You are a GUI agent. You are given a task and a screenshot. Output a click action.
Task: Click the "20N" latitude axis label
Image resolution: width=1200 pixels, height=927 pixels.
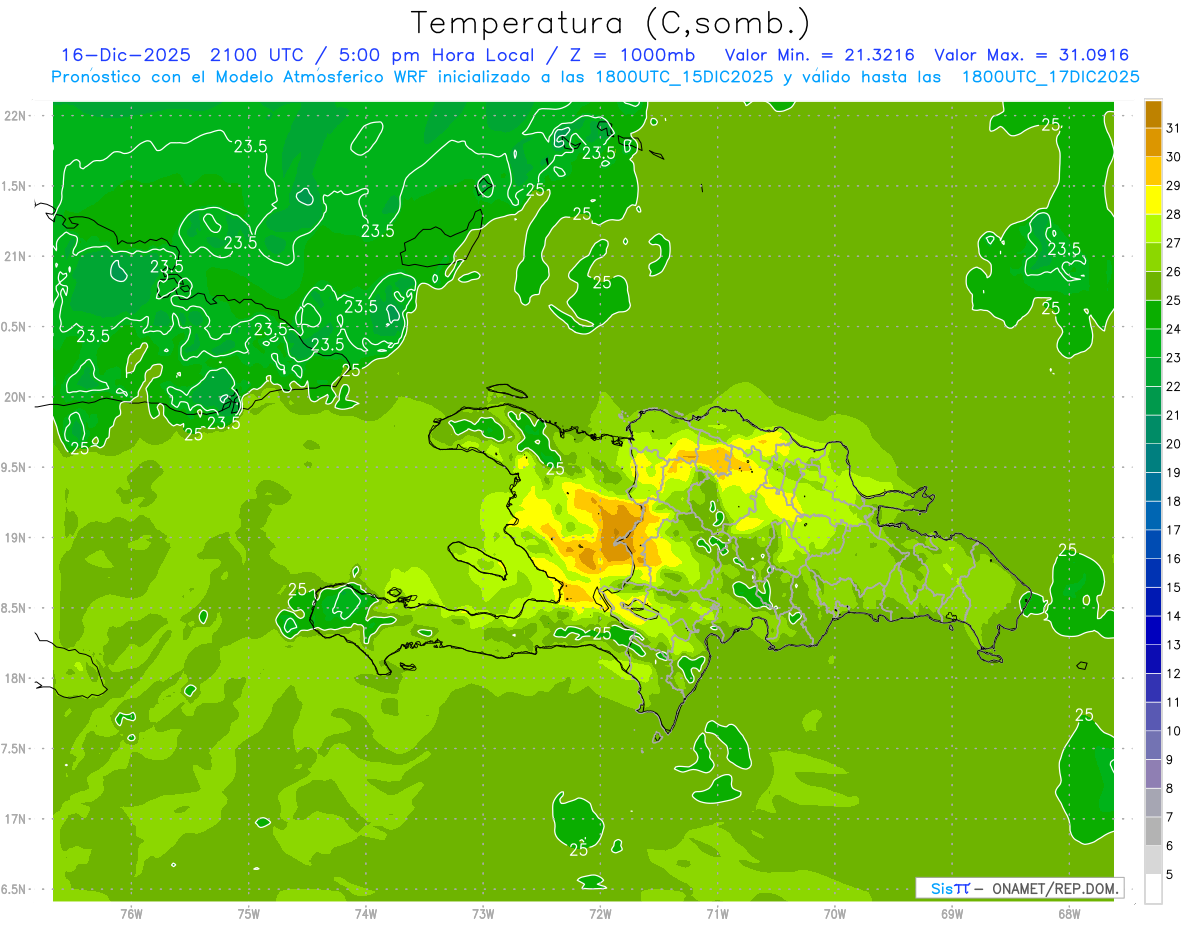(15, 397)
